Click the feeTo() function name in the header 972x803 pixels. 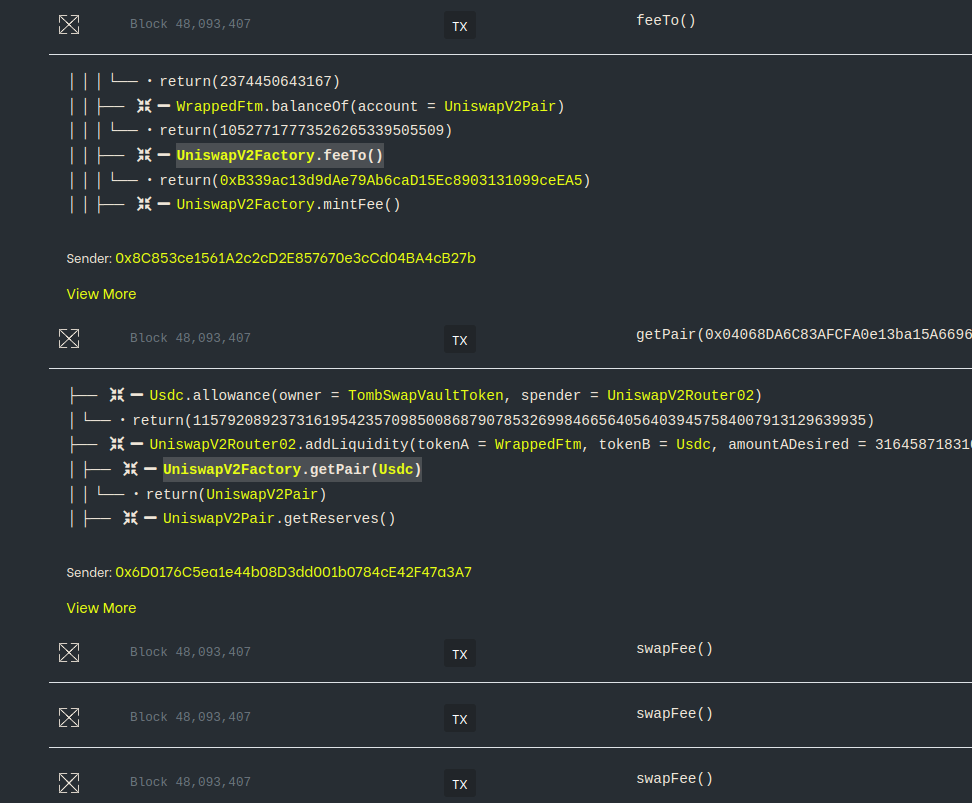point(666,20)
